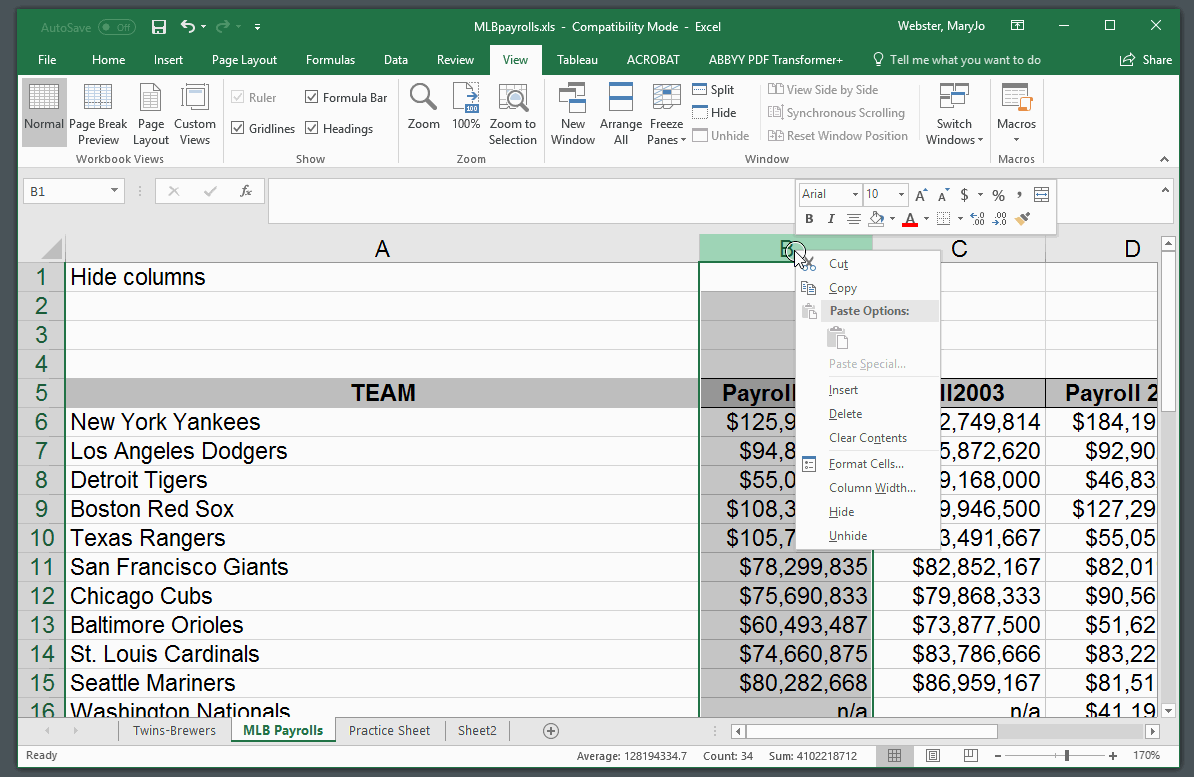Expand the Name Box dropdown
This screenshot has width=1194, height=777.
114,190
